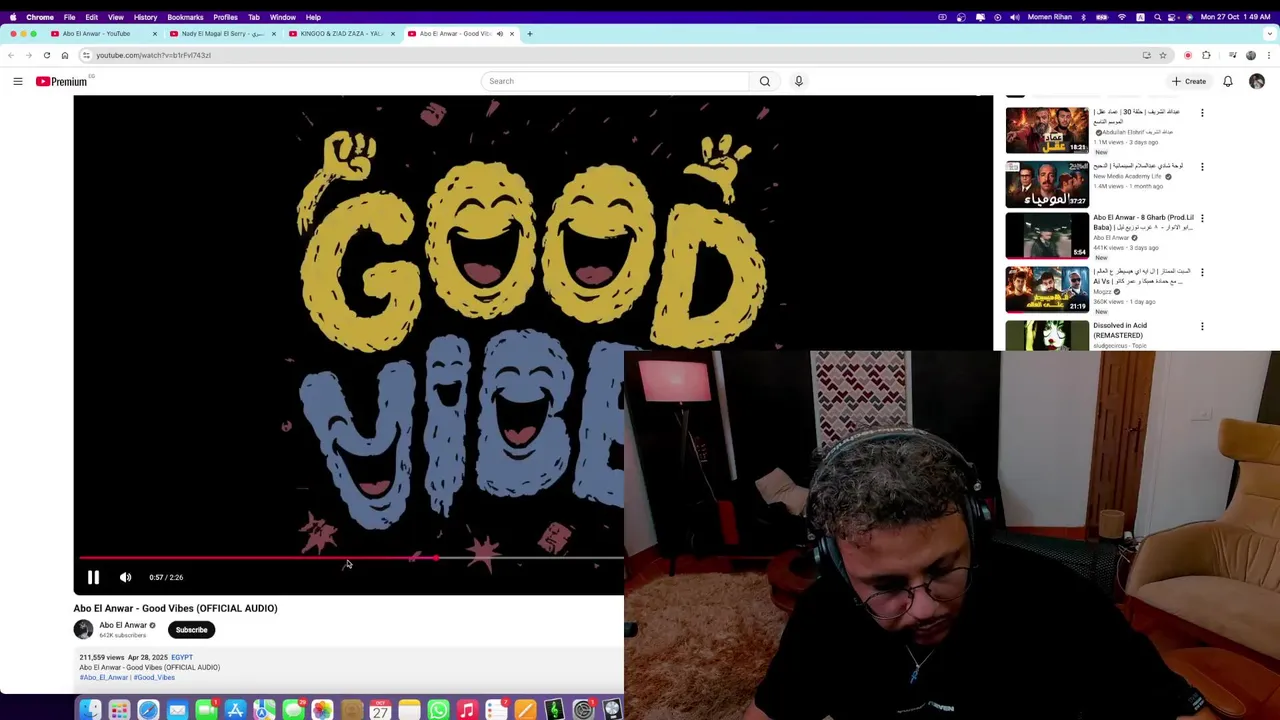Screen dimensions: 1280x720
Task: Open Chrome three-dot menu
Action: point(1270,55)
